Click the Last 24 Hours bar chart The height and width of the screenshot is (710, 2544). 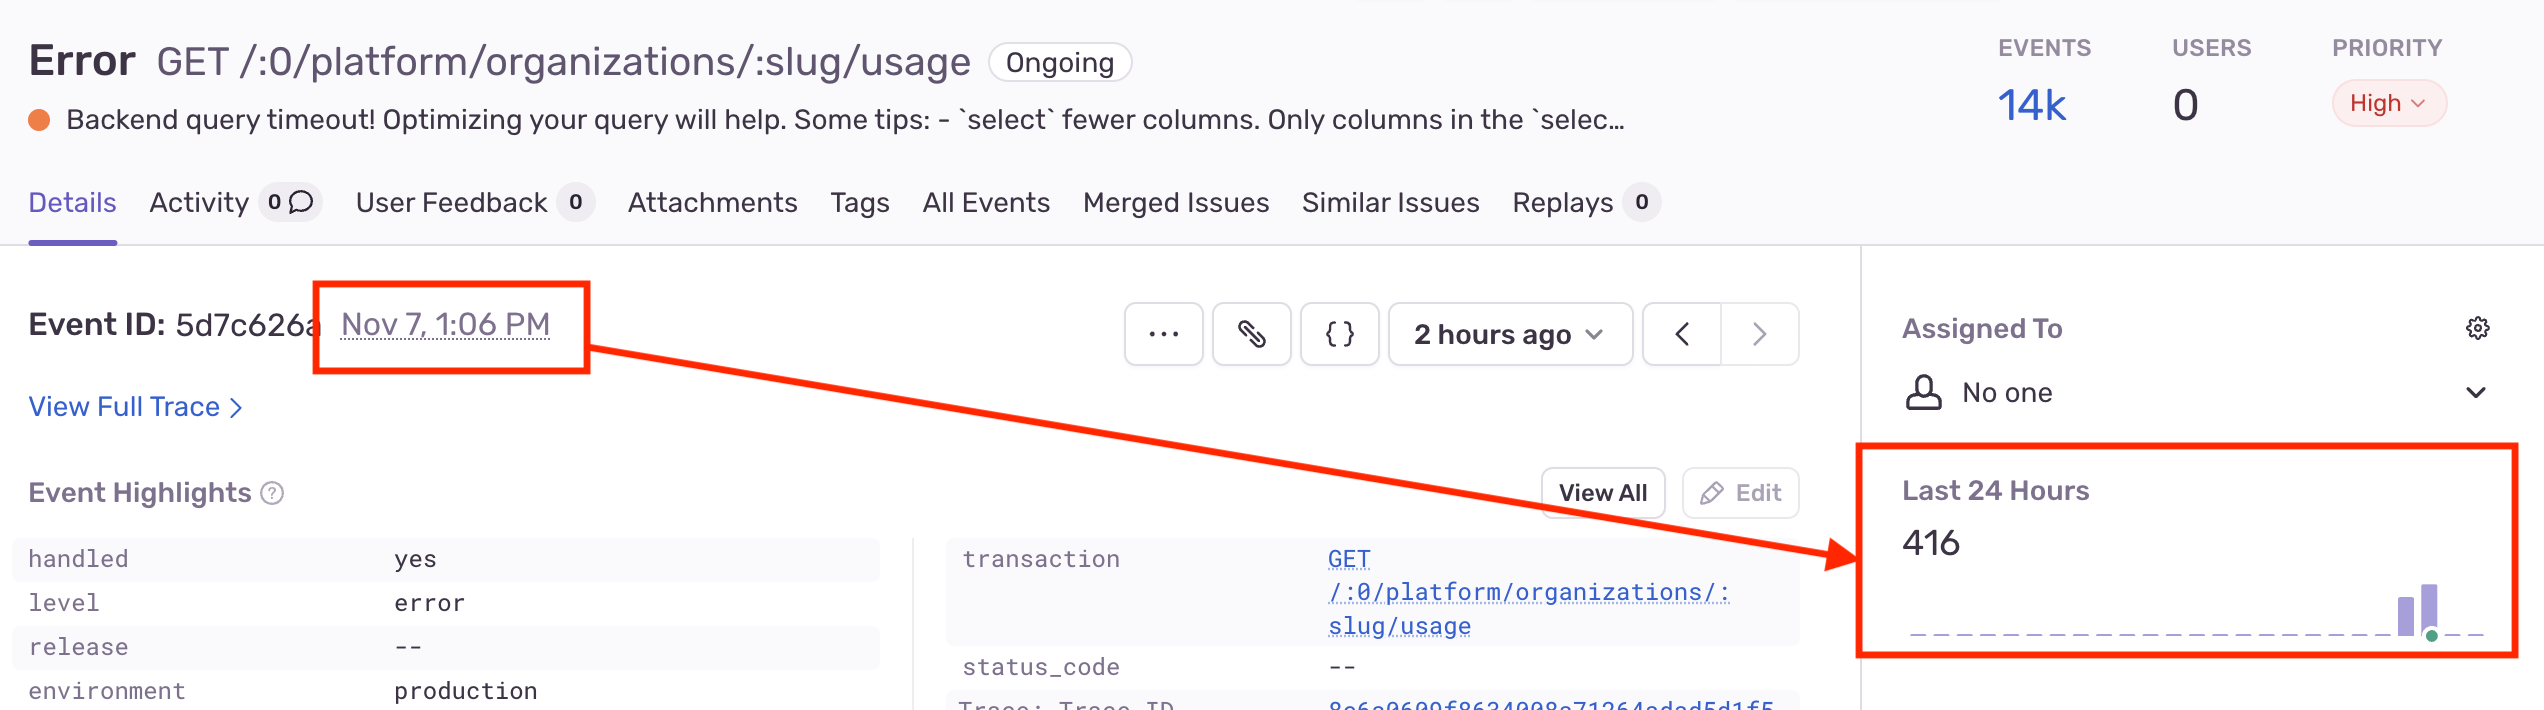coord(2195,612)
